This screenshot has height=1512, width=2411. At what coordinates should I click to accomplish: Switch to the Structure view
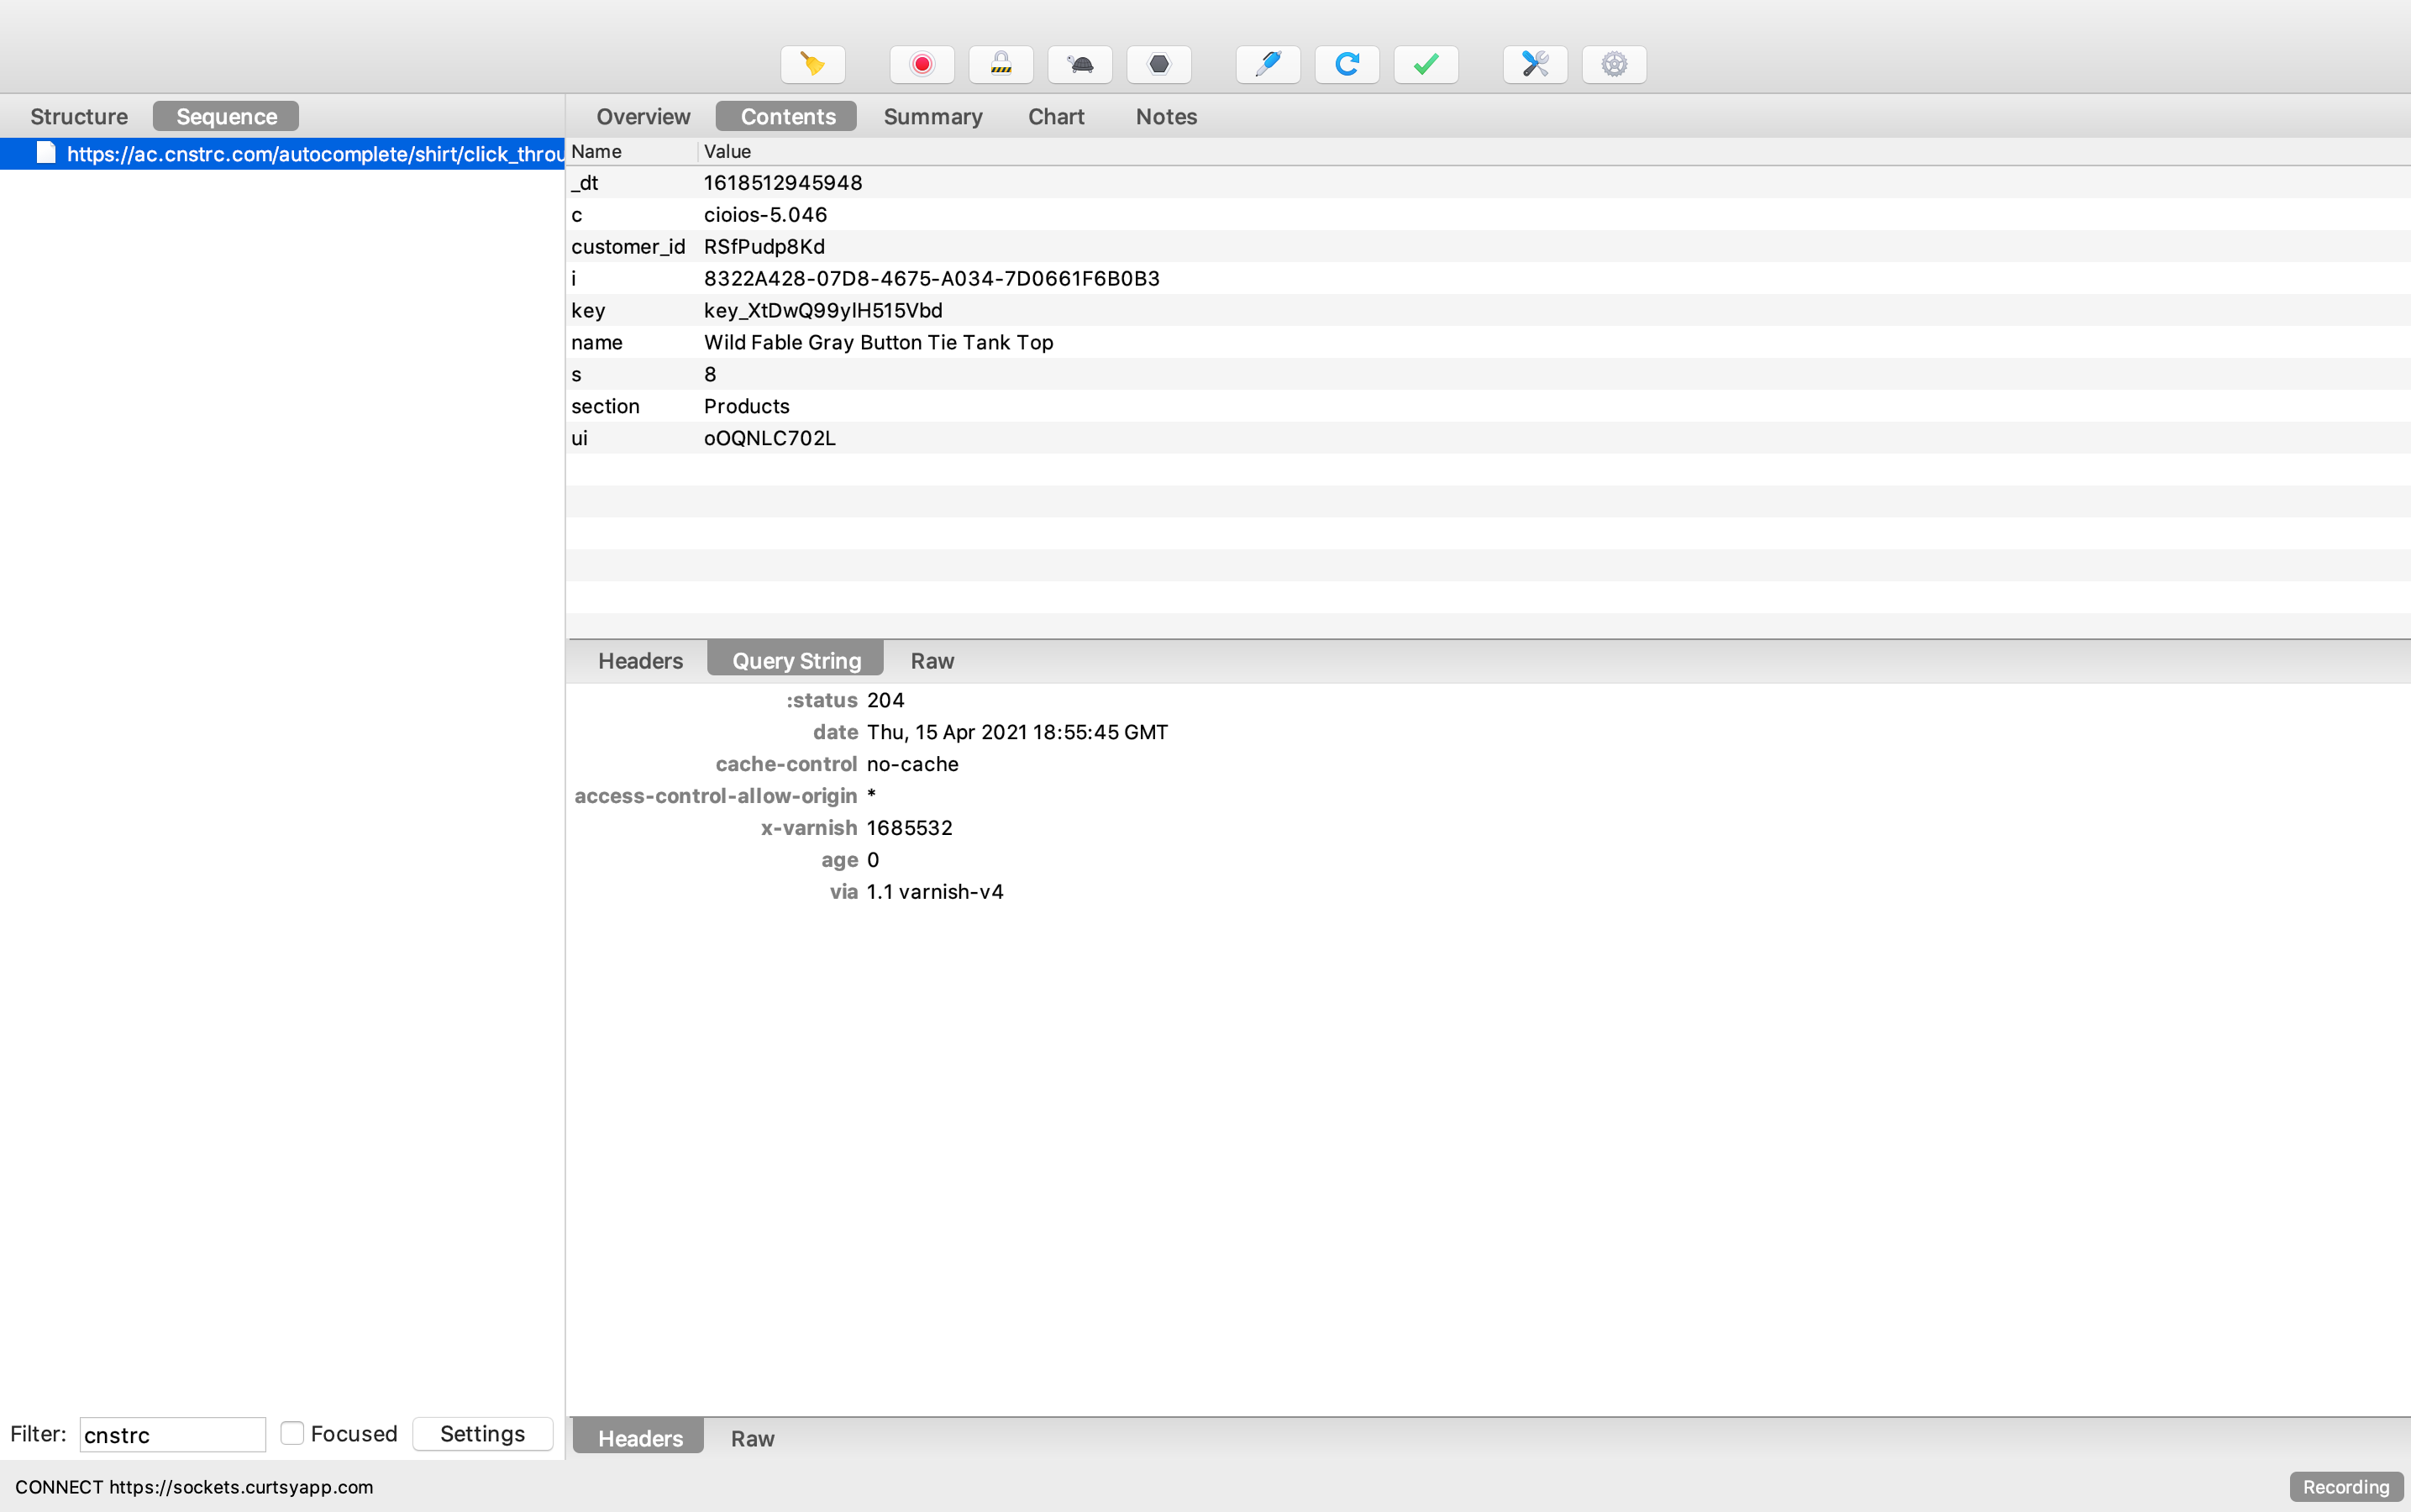click(x=79, y=116)
